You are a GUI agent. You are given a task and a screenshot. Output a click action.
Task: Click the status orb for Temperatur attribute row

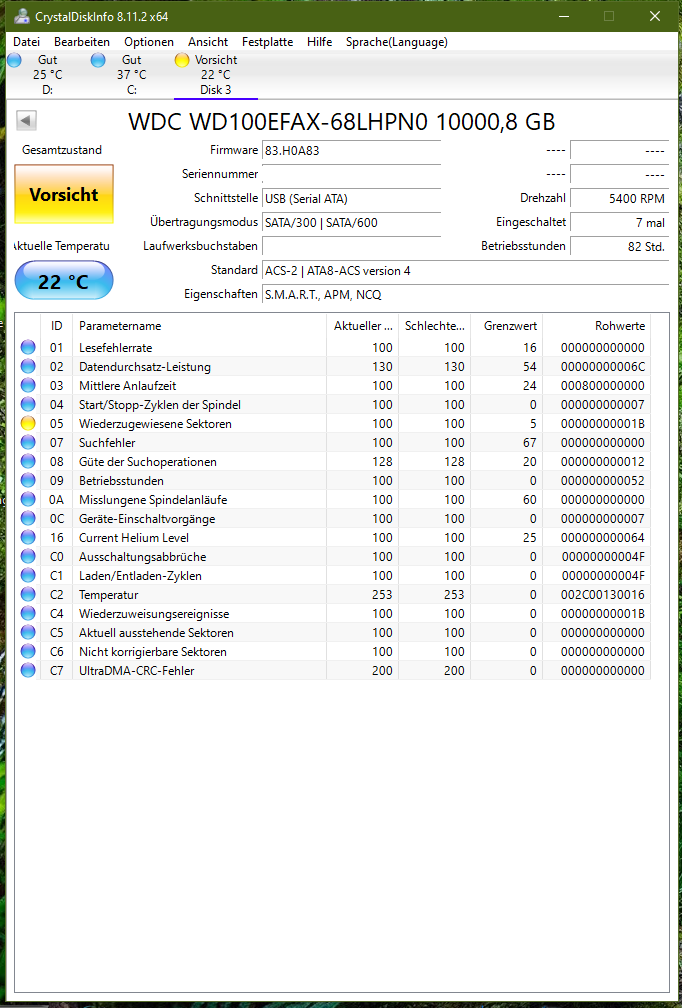(x=28, y=595)
